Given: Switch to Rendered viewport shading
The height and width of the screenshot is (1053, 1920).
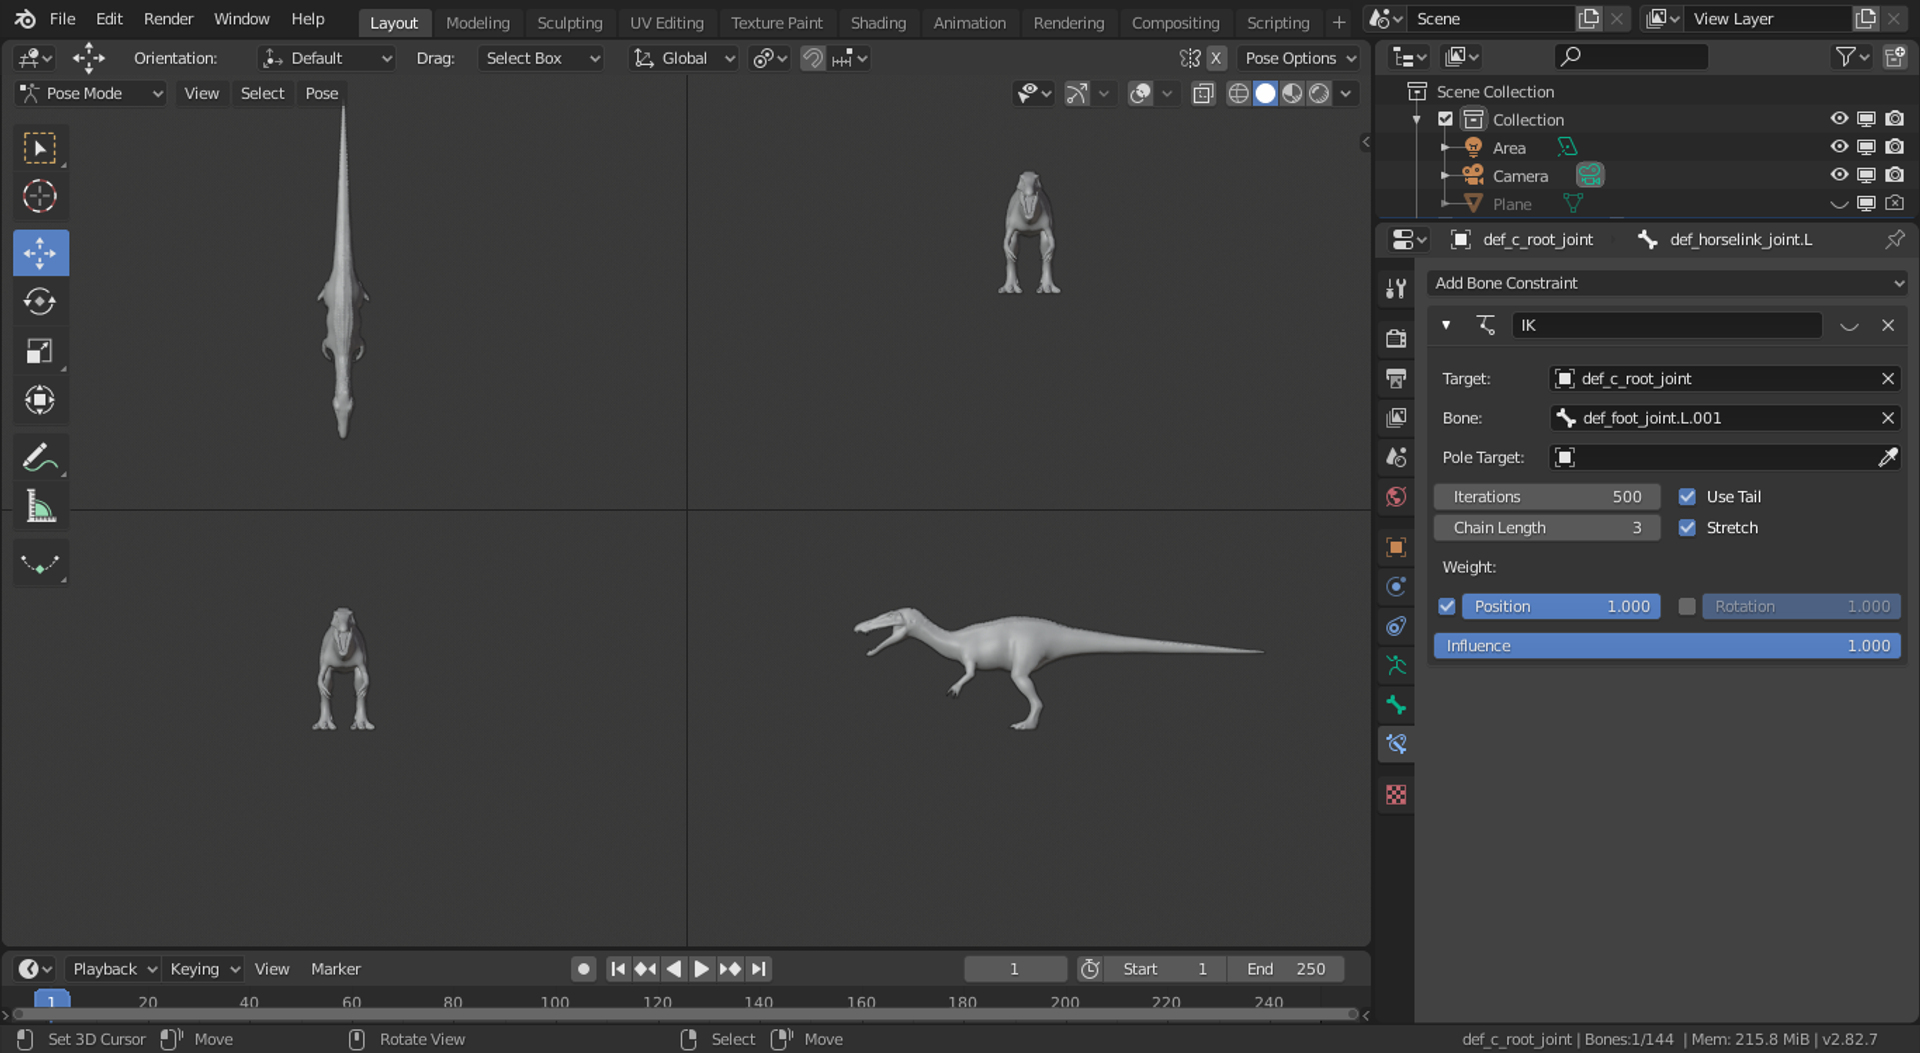Looking at the screenshot, I should [x=1319, y=93].
